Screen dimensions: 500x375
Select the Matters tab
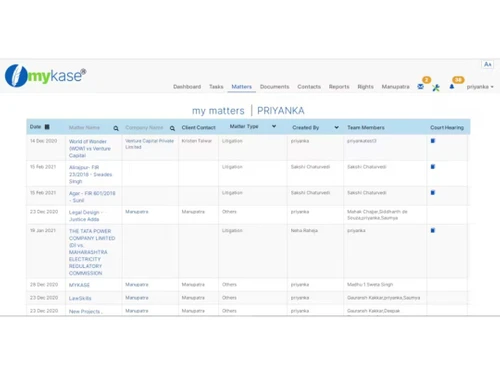coord(242,87)
